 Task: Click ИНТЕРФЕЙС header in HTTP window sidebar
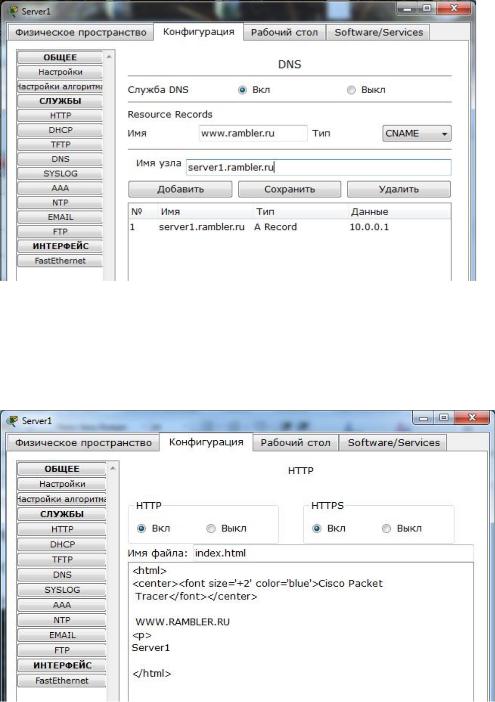(62, 665)
